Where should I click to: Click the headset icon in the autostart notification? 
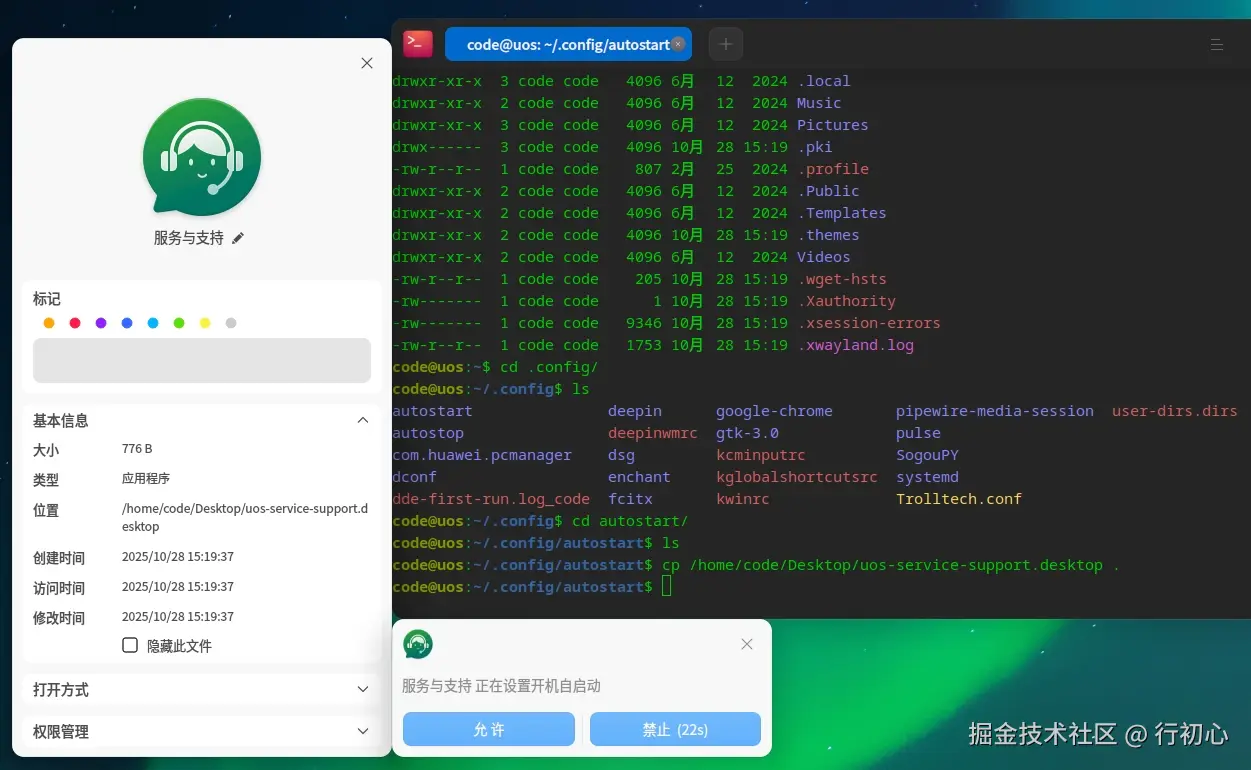(x=418, y=645)
